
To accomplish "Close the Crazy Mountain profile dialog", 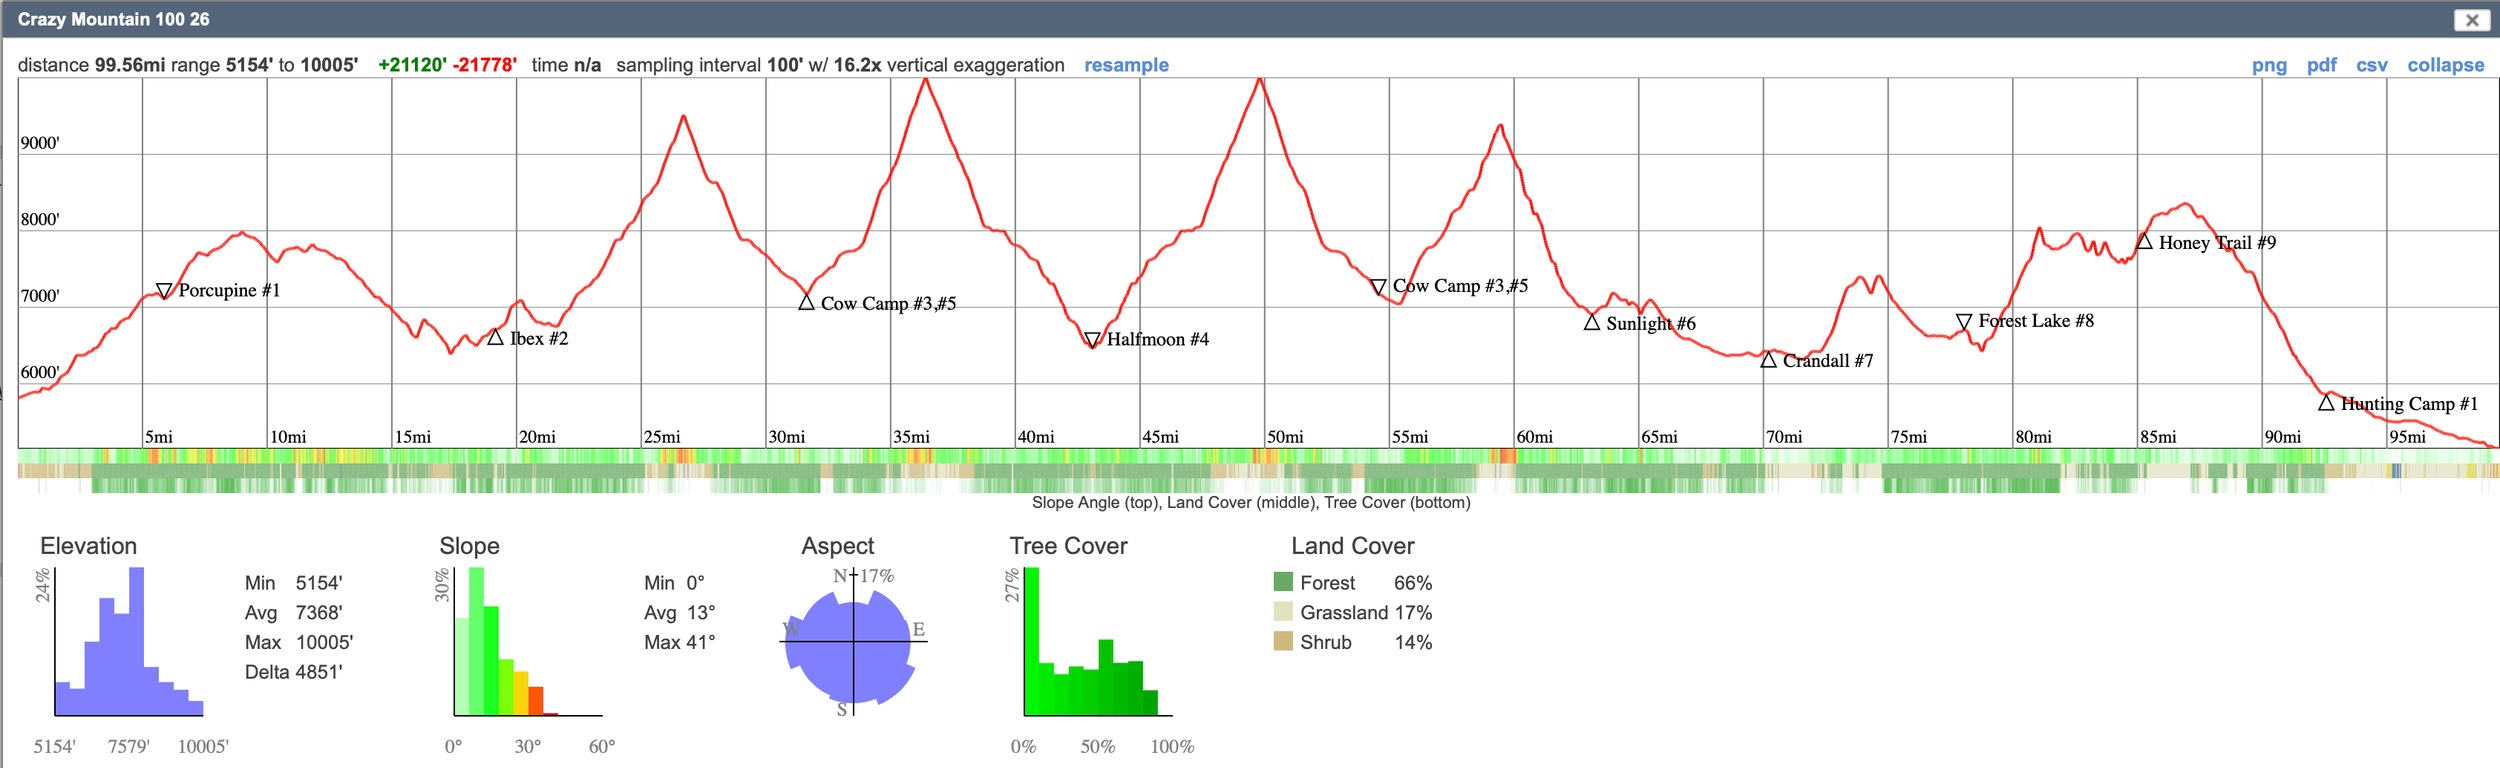I will [2471, 20].
